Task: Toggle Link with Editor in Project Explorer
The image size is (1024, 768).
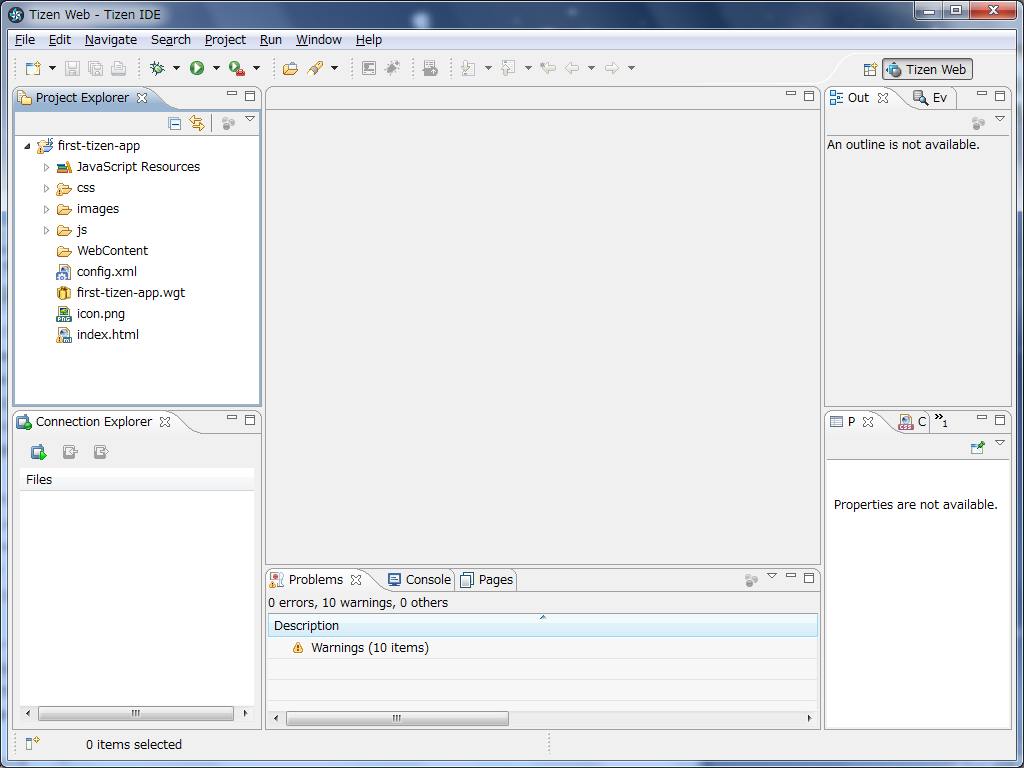Action: click(x=197, y=123)
